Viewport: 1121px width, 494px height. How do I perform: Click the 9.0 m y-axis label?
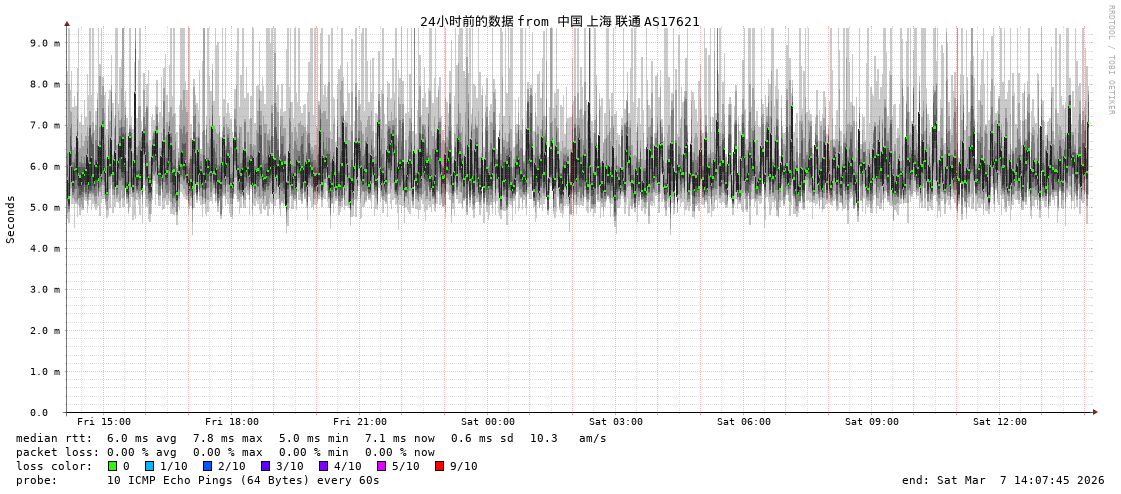[x=45, y=43]
